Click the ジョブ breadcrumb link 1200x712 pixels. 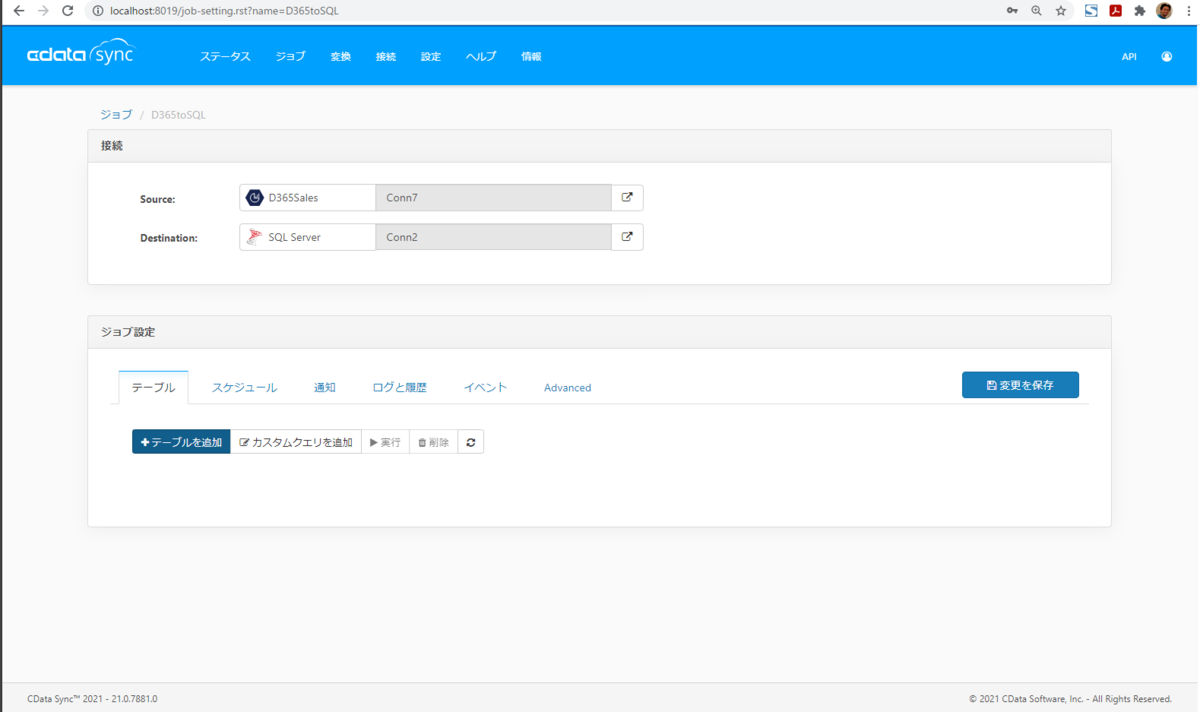point(116,115)
